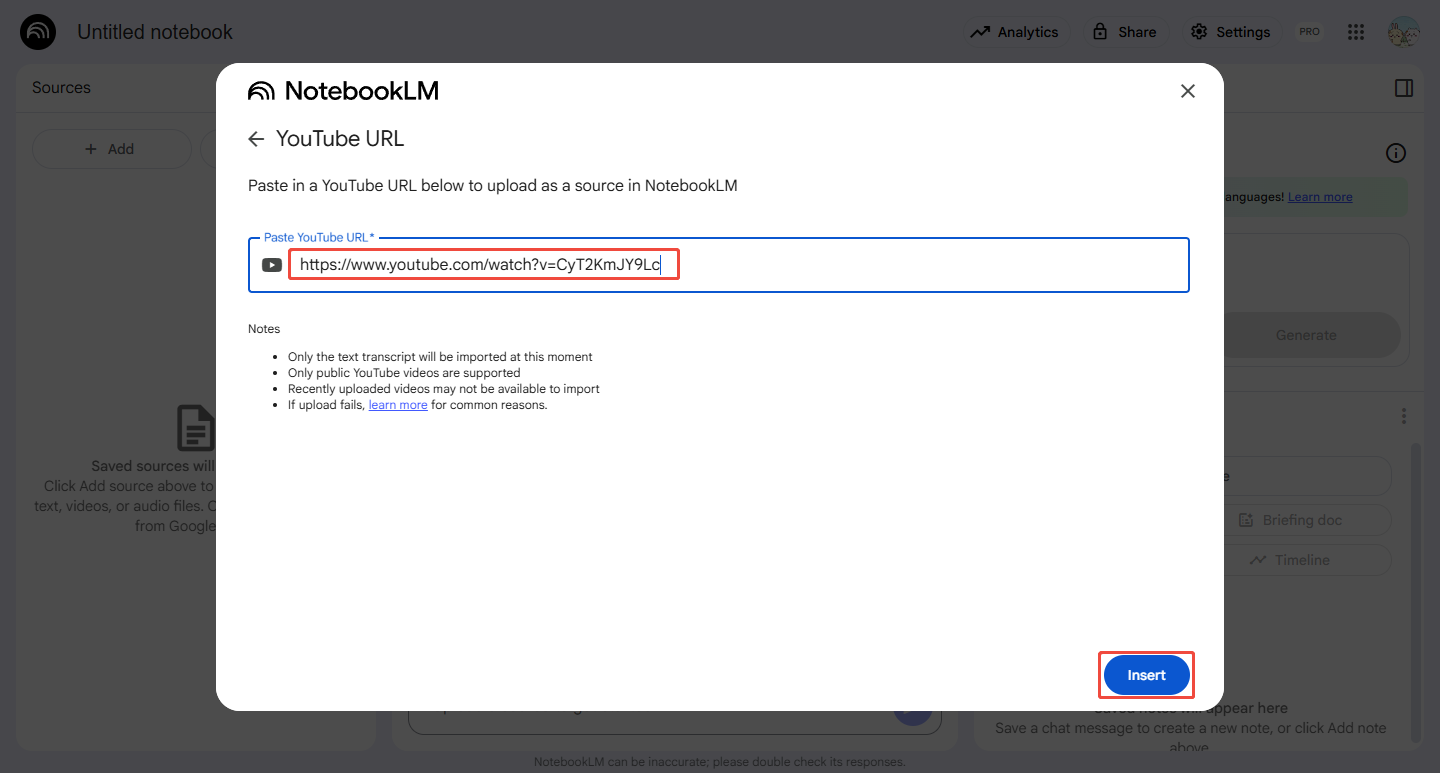Open notebook Settings
1440x773 pixels.
coord(1230,32)
